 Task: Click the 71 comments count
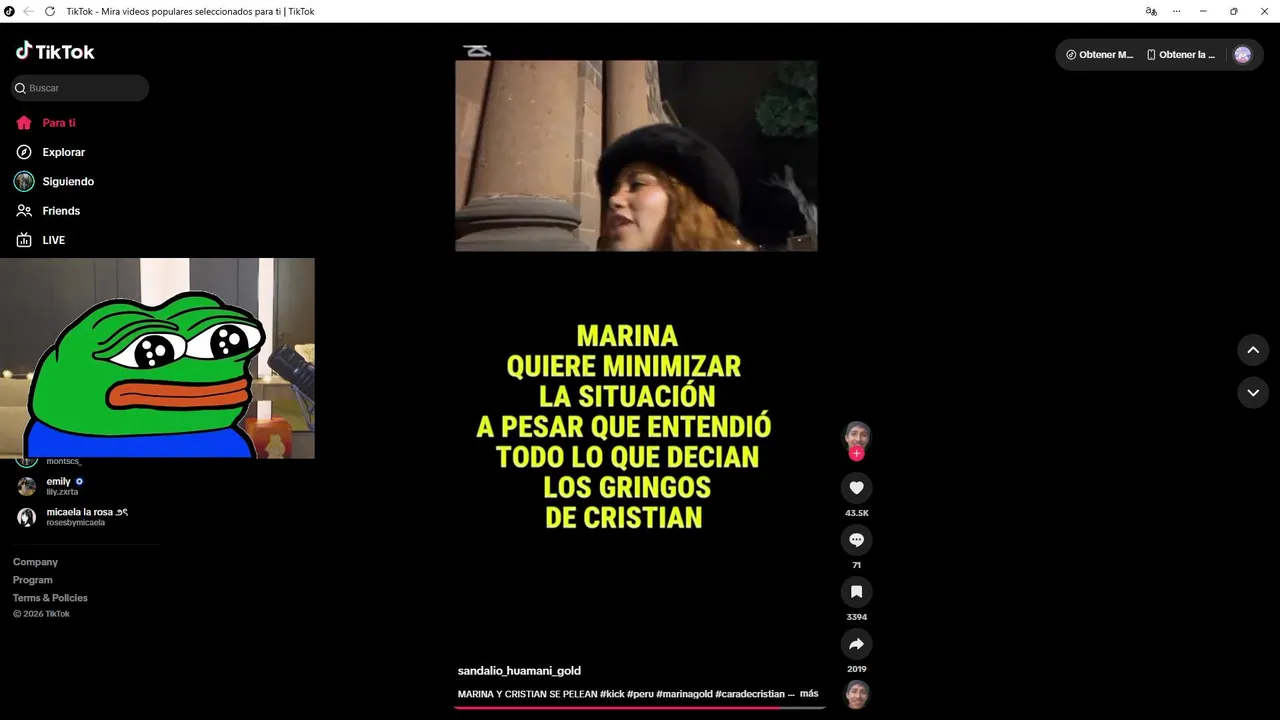(856, 565)
